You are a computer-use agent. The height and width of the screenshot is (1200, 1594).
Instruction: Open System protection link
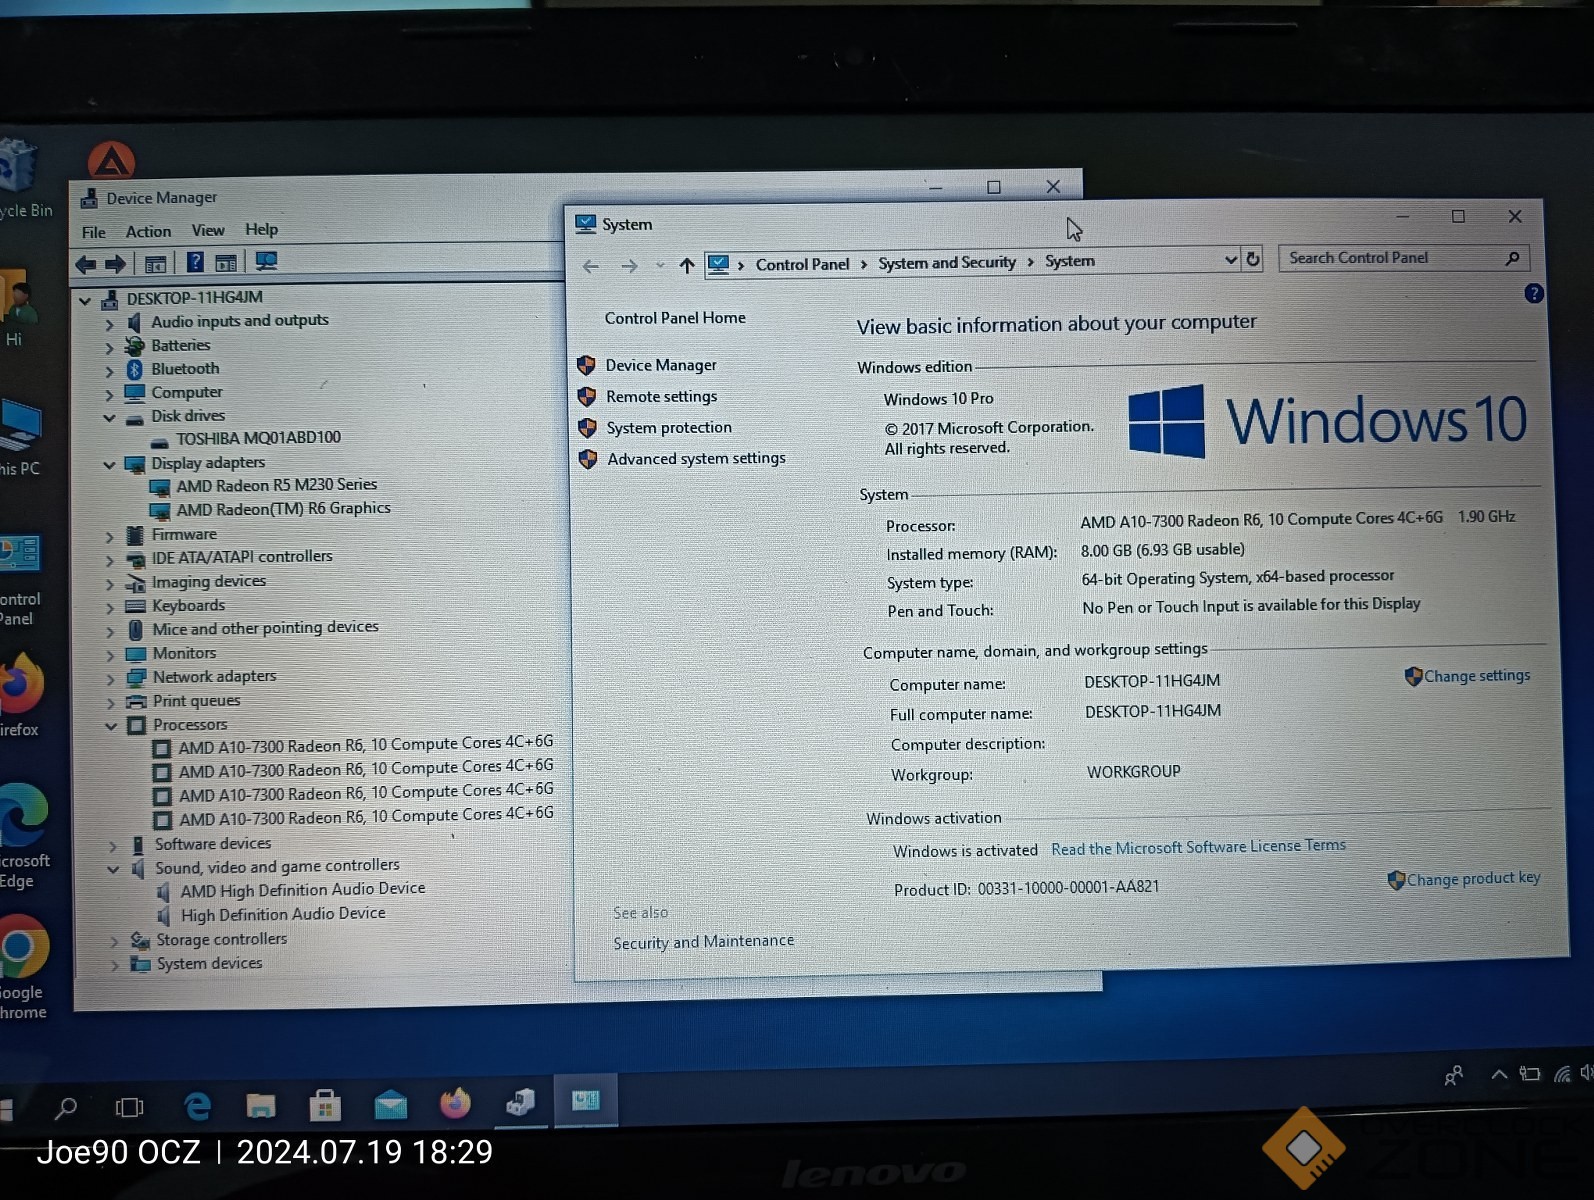[x=669, y=427]
